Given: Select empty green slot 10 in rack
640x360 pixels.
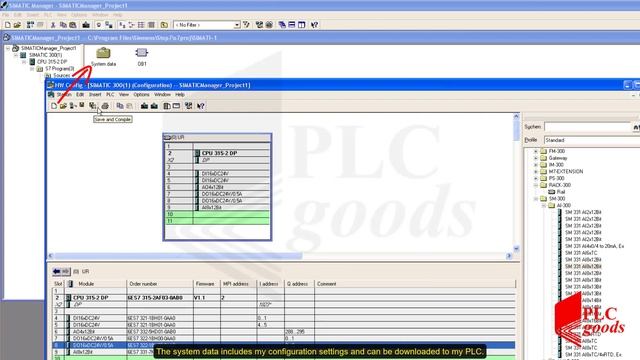Looking at the screenshot, I should pos(218,214).
